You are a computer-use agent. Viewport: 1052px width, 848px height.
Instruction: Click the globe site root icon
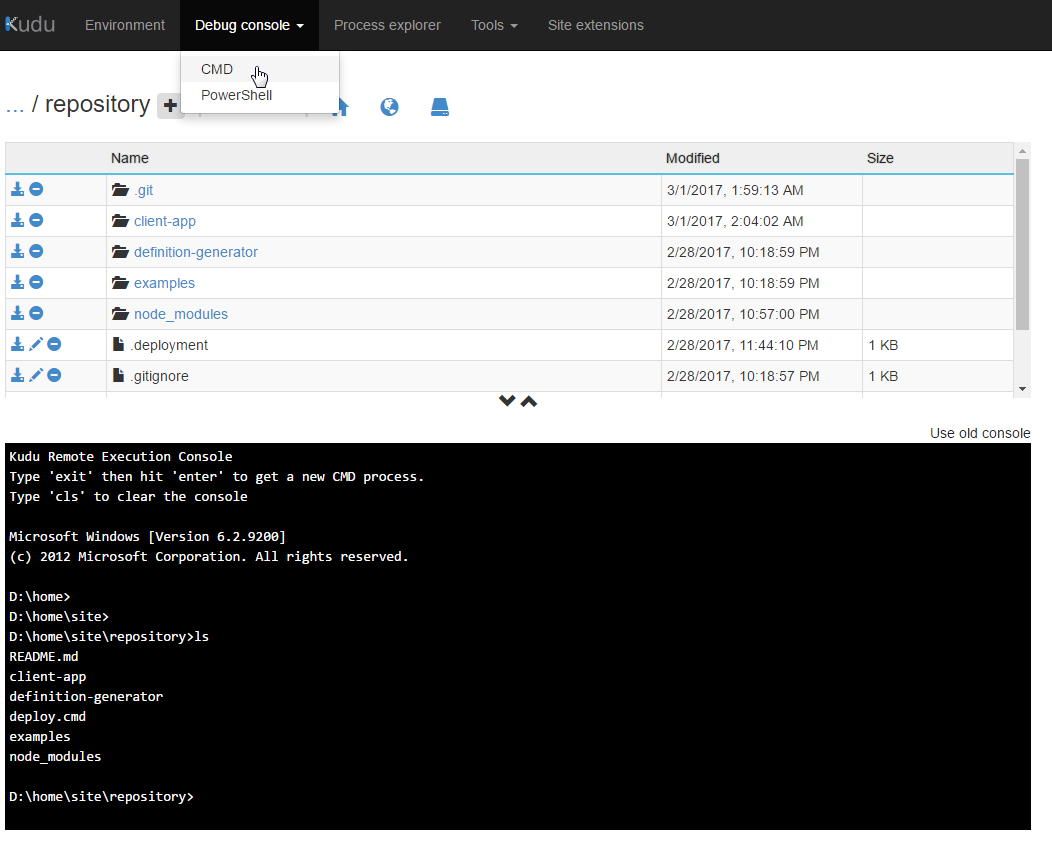pyautogui.click(x=389, y=107)
